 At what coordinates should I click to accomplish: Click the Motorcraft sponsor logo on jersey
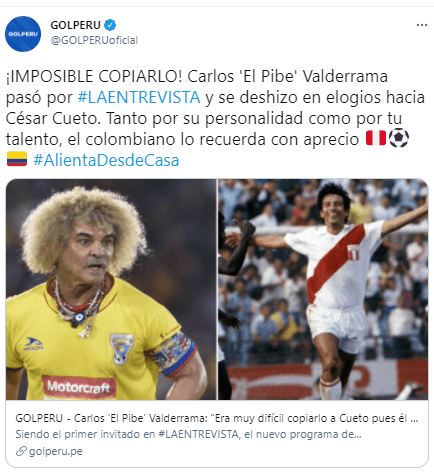pos(79,387)
